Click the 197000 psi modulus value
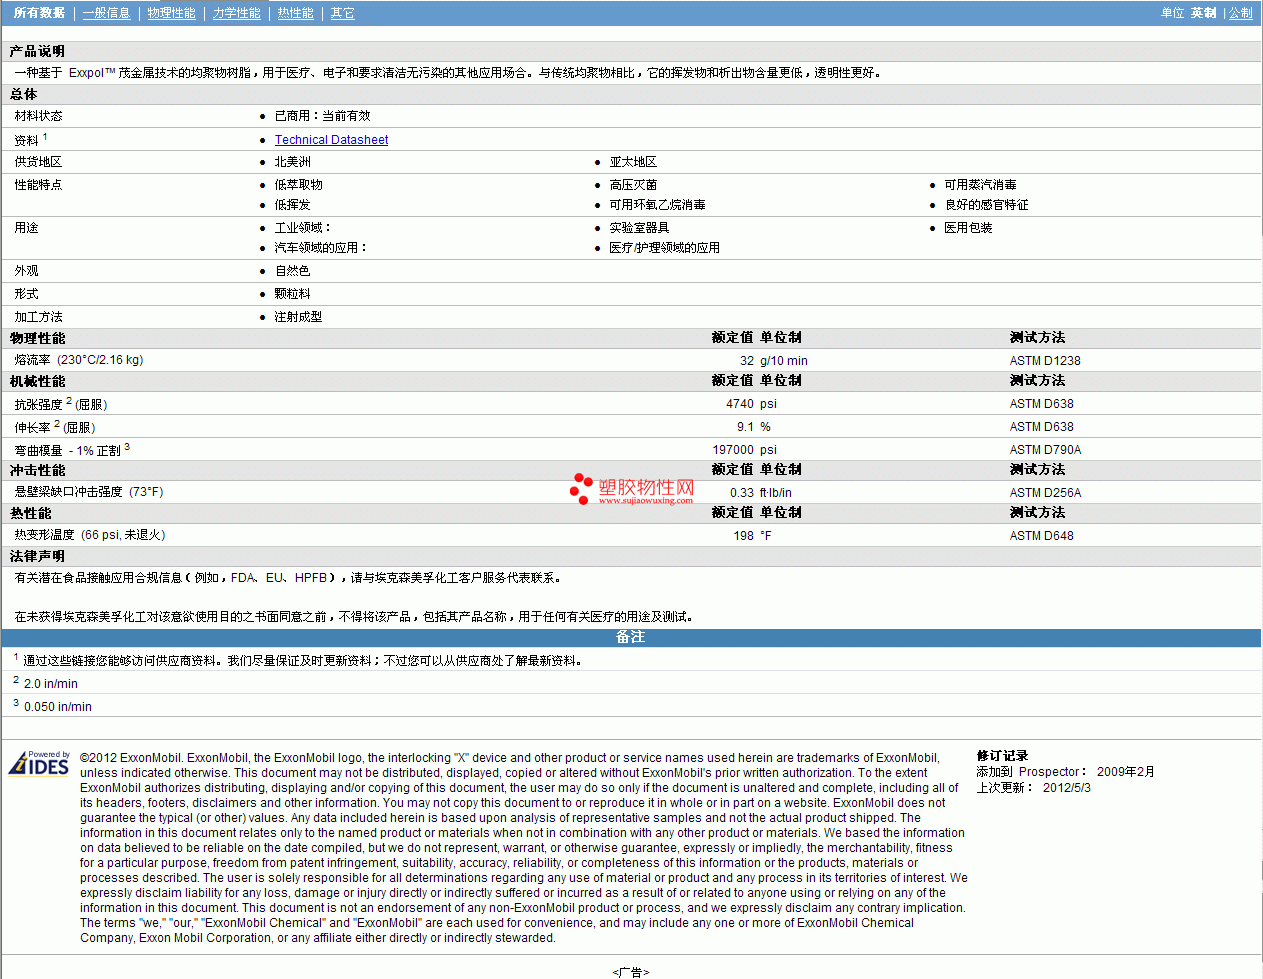This screenshot has height=979, width=1263. pos(744,450)
